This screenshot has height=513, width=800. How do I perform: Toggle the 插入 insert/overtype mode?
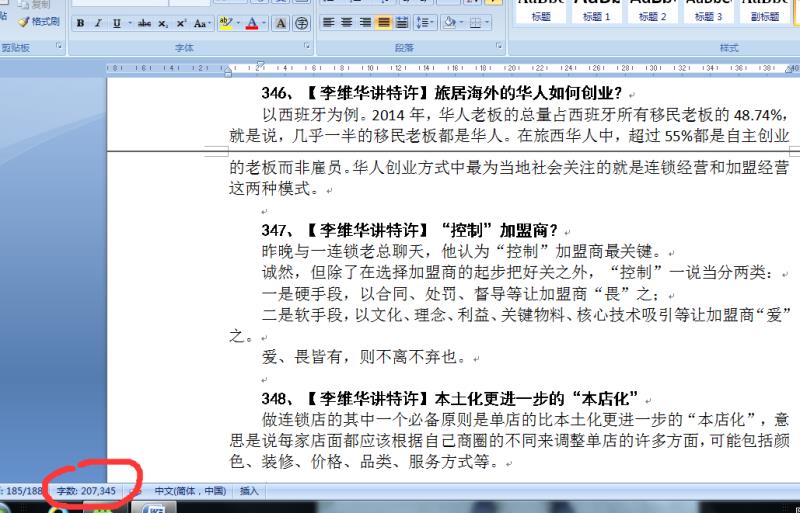point(249,491)
